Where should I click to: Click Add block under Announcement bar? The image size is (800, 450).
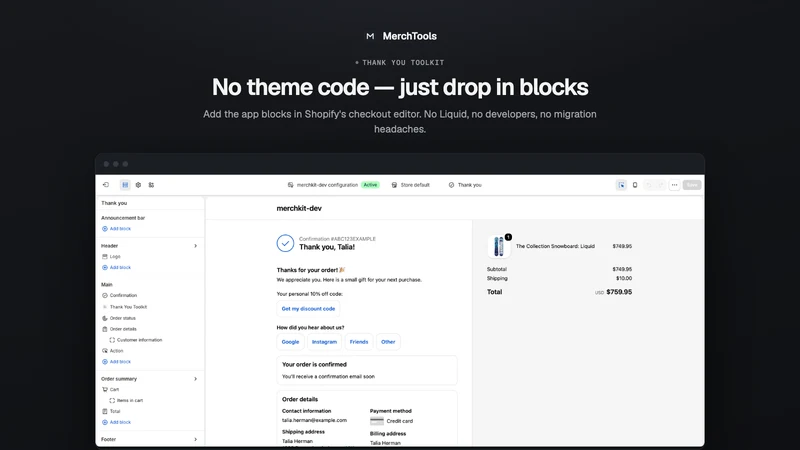point(116,229)
